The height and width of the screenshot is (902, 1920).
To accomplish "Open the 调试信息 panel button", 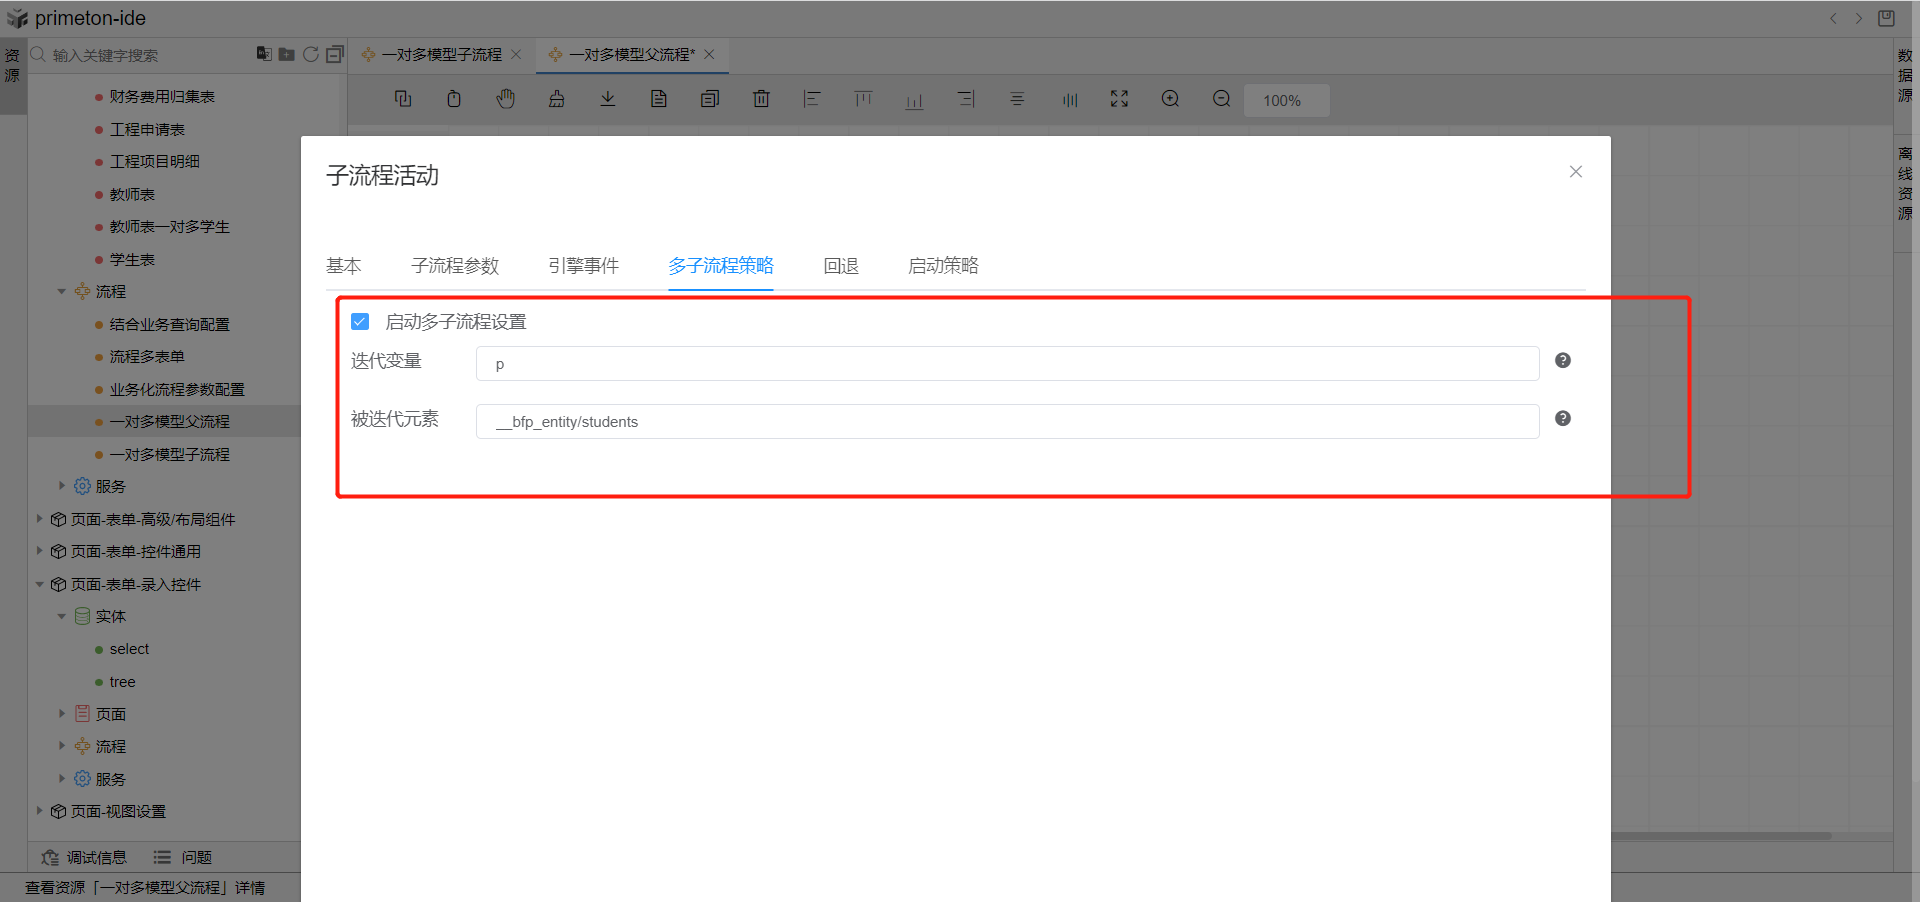I will click(x=85, y=858).
